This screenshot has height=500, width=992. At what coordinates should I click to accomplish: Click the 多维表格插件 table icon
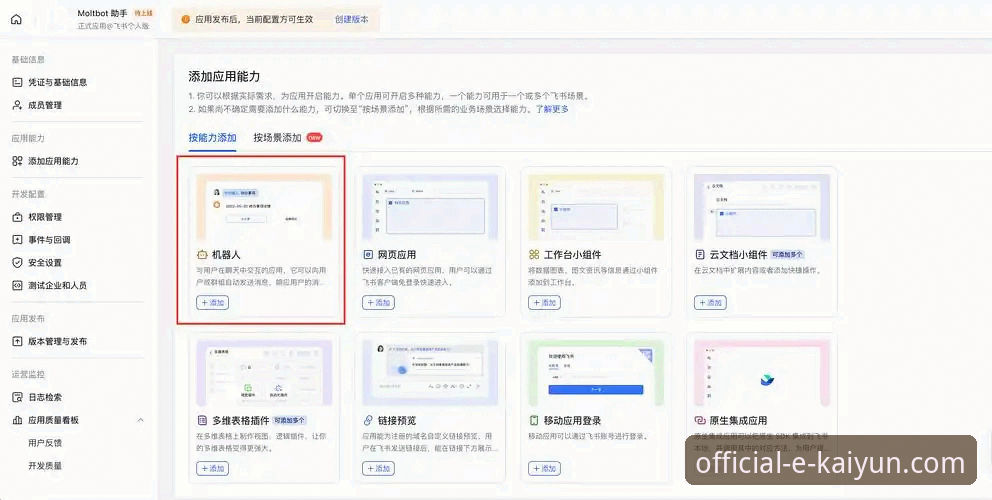click(202, 420)
